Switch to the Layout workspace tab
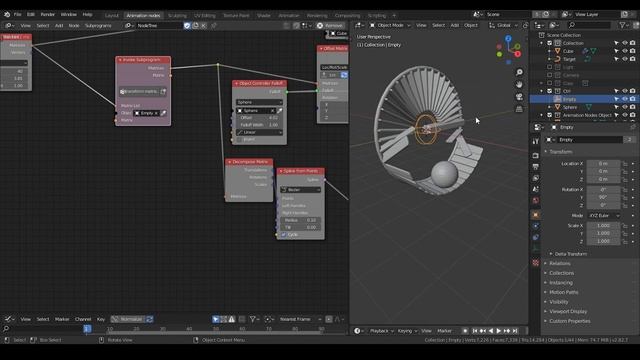 coord(111,16)
